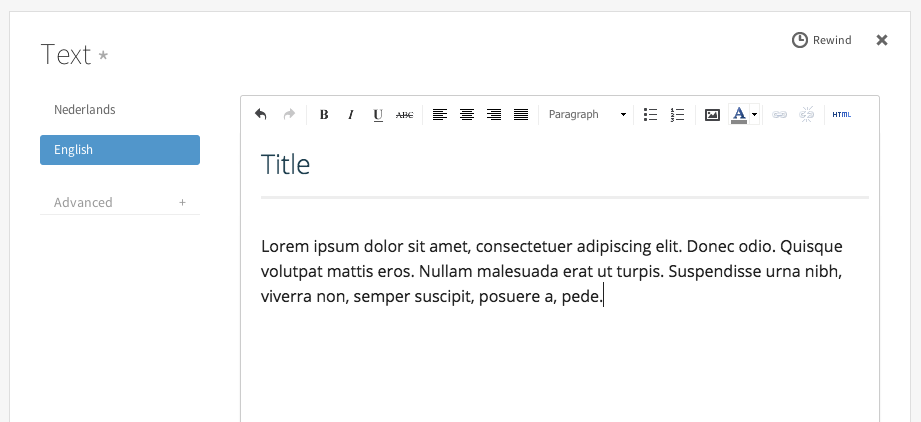Click the unlink icon

(806, 115)
